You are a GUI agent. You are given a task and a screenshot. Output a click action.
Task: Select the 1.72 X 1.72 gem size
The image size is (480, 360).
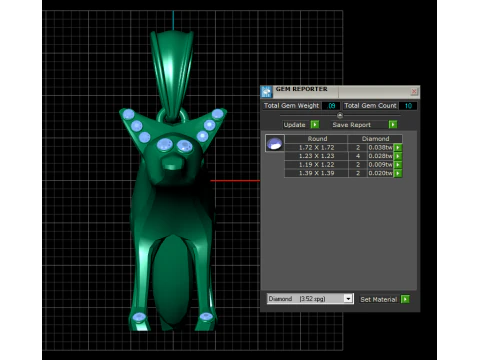[x=316, y=147]
